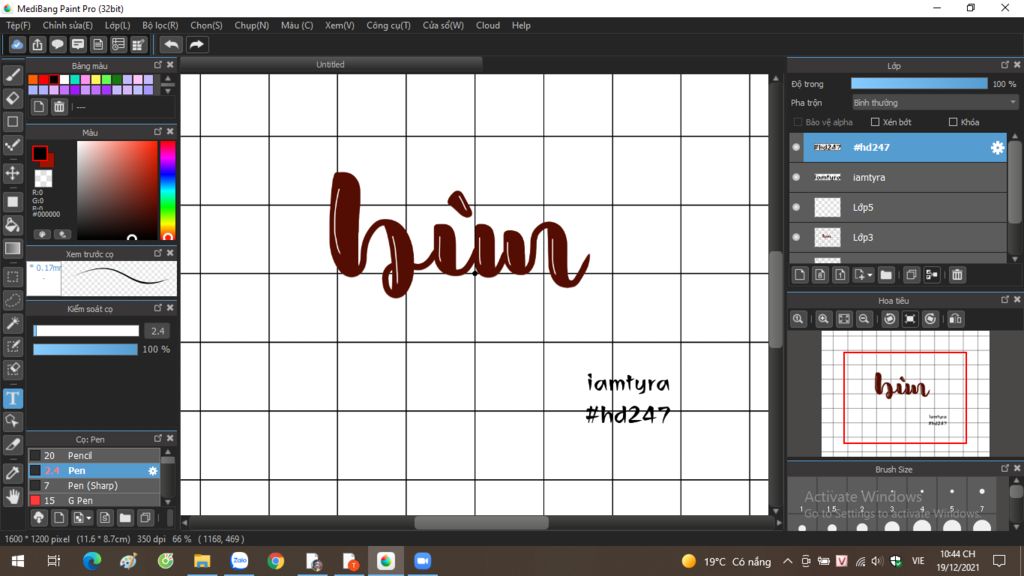This screenshot has height=576, width=1024.
Task: Click the navigator canvas thumbnail
Action: pos(905,394)
